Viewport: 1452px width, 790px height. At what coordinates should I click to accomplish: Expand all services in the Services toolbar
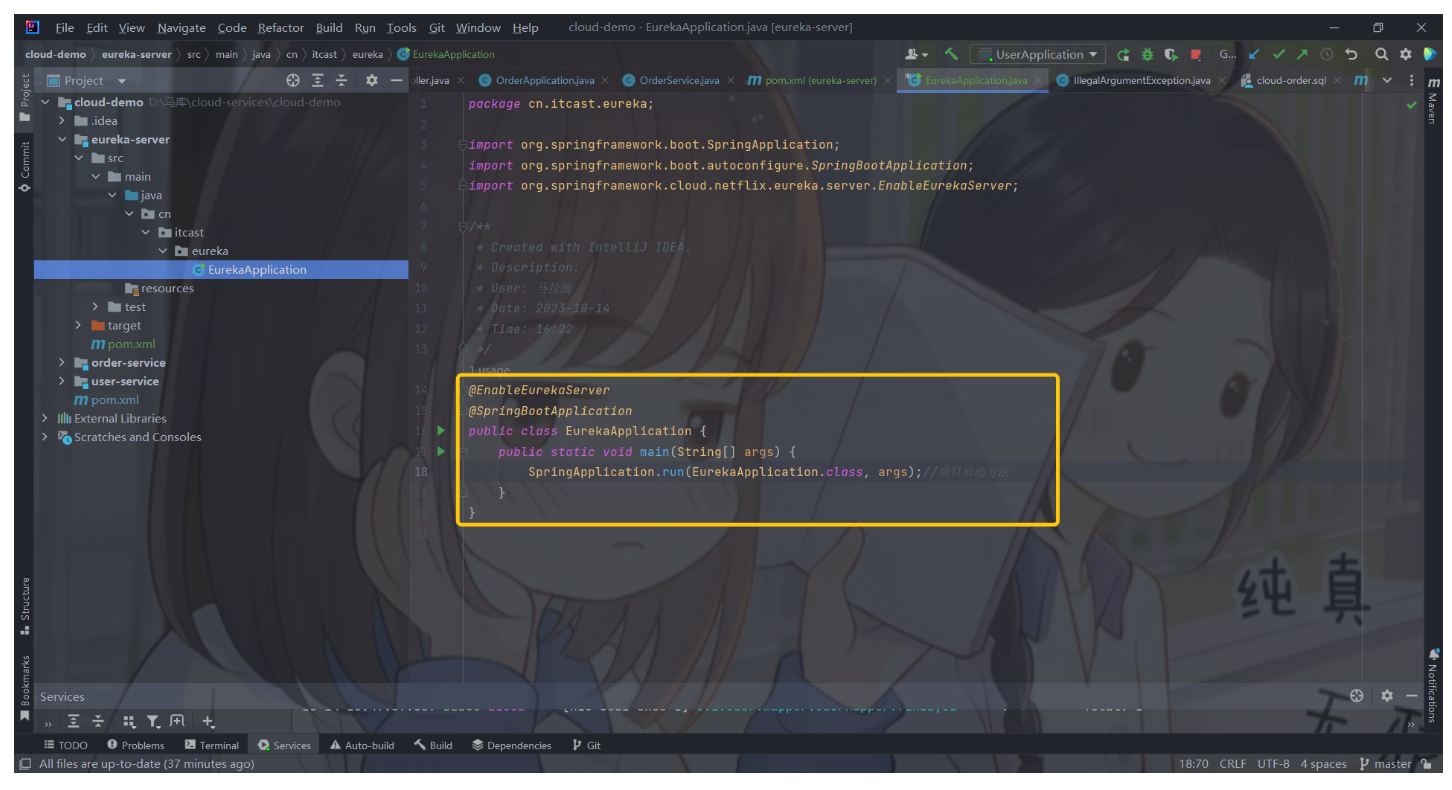(74, 721)
